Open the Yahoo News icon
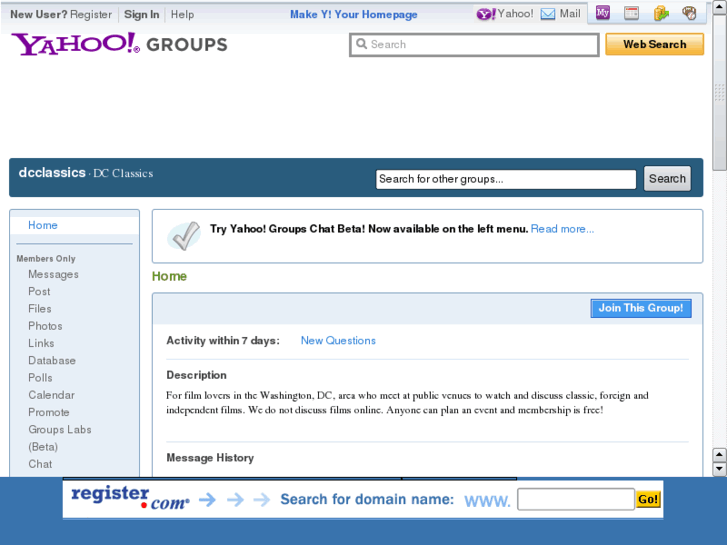Screen dimensions: 727x545 point(631,13)
